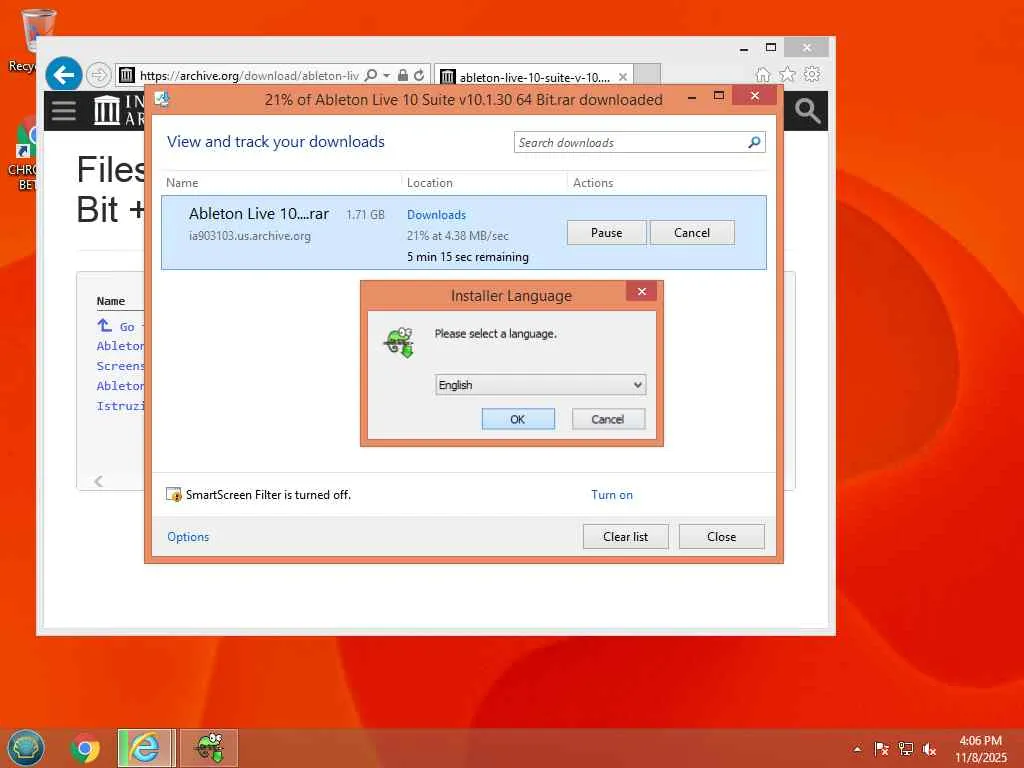Close the View Downloads window with Close button
Viewport: 1024px width, 768px height.
722,537
